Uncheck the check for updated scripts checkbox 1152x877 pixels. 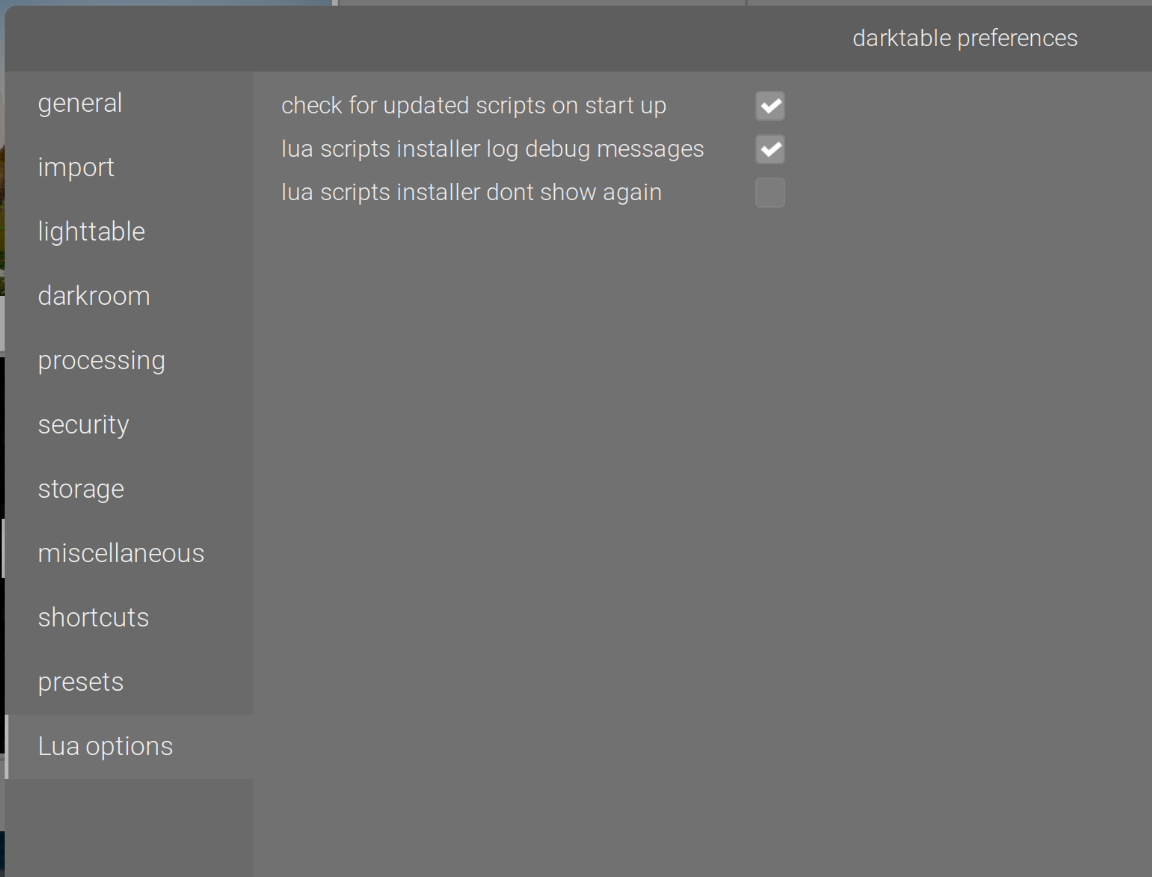click(770, 106)
